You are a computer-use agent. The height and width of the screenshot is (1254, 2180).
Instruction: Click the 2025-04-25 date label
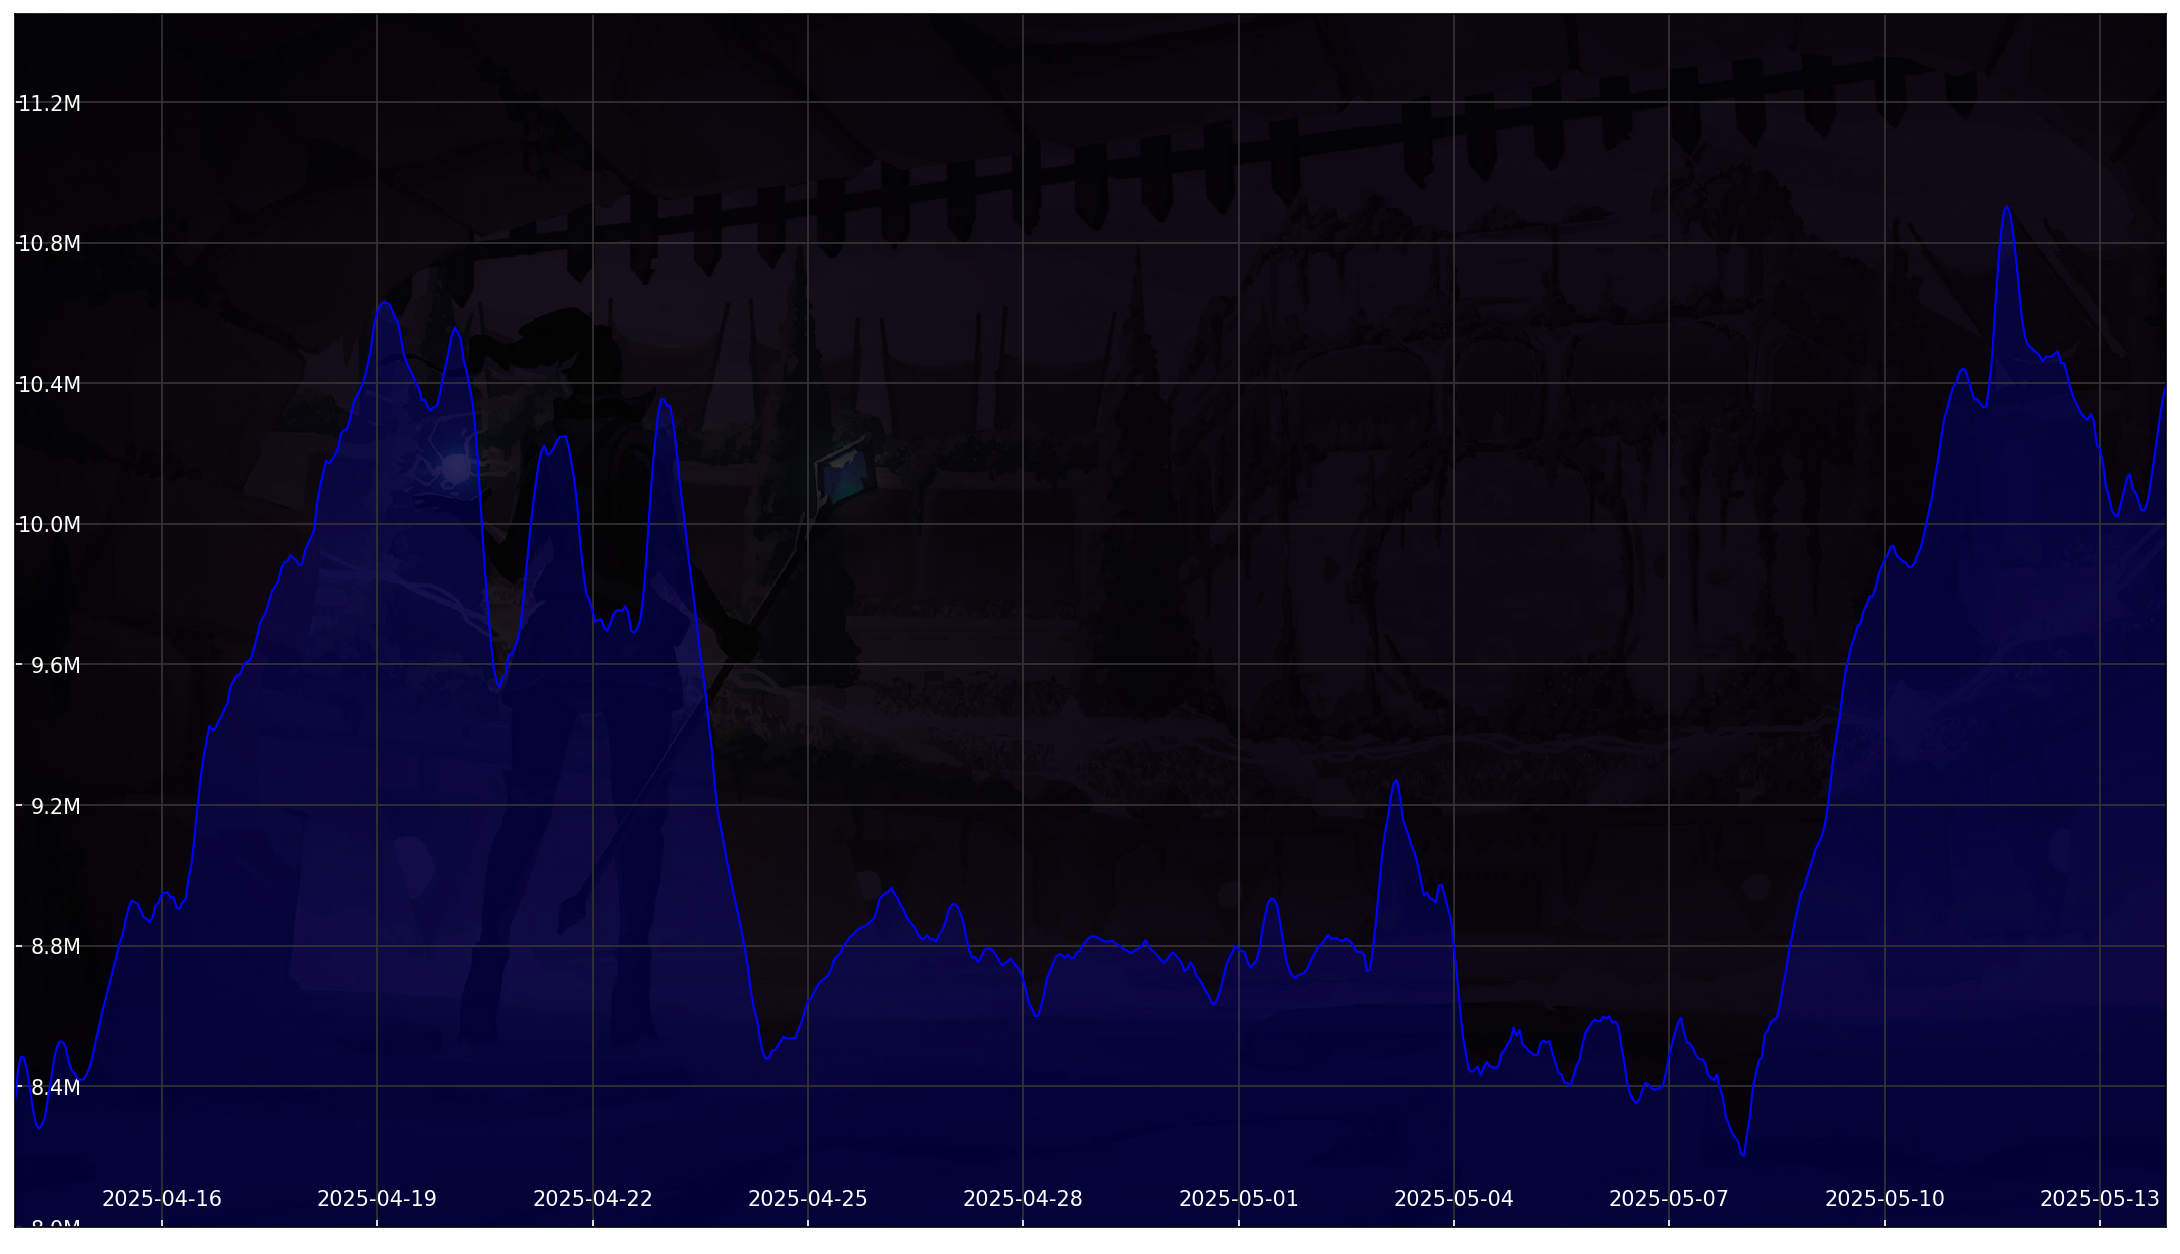(808, 1199)
